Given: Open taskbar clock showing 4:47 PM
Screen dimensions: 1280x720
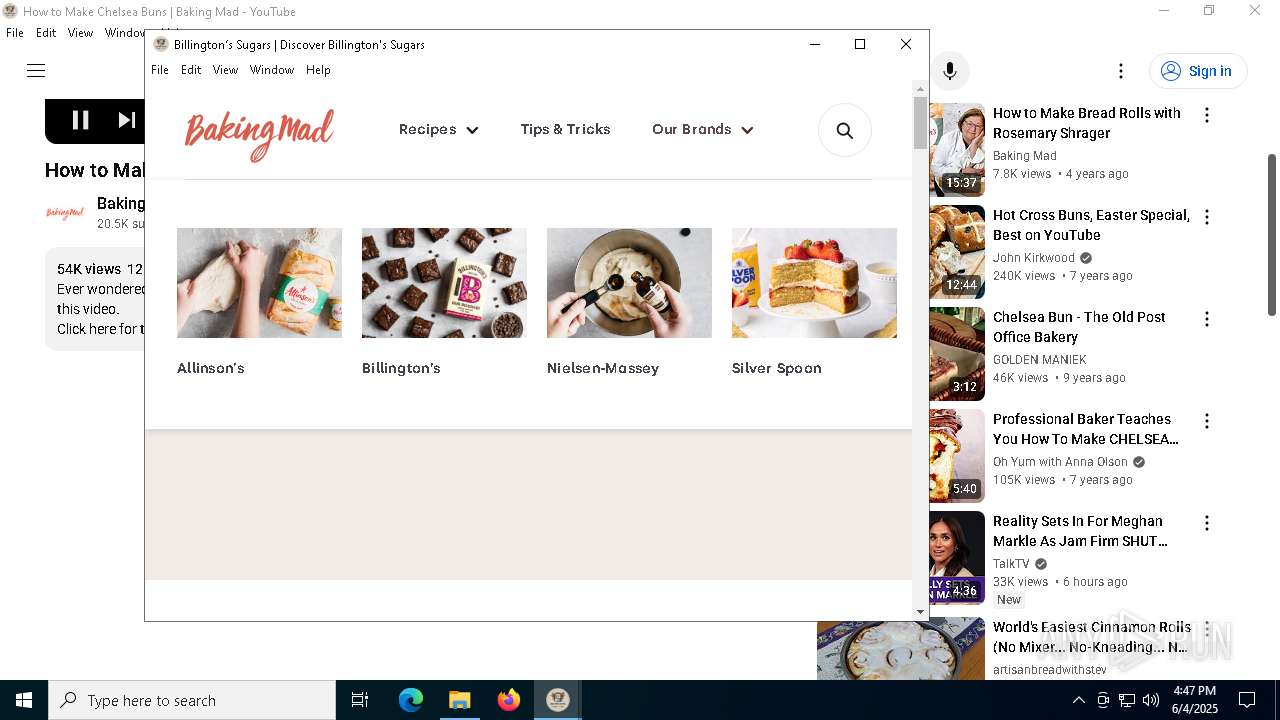Looking at the screenshot, I should click(x=1194, y=700).
